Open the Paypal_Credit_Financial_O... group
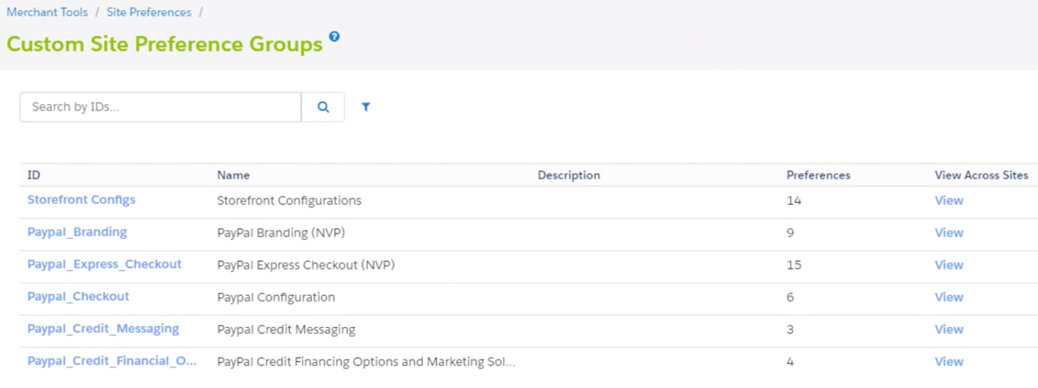This screenshot has width=1038, height=388. 112,362
